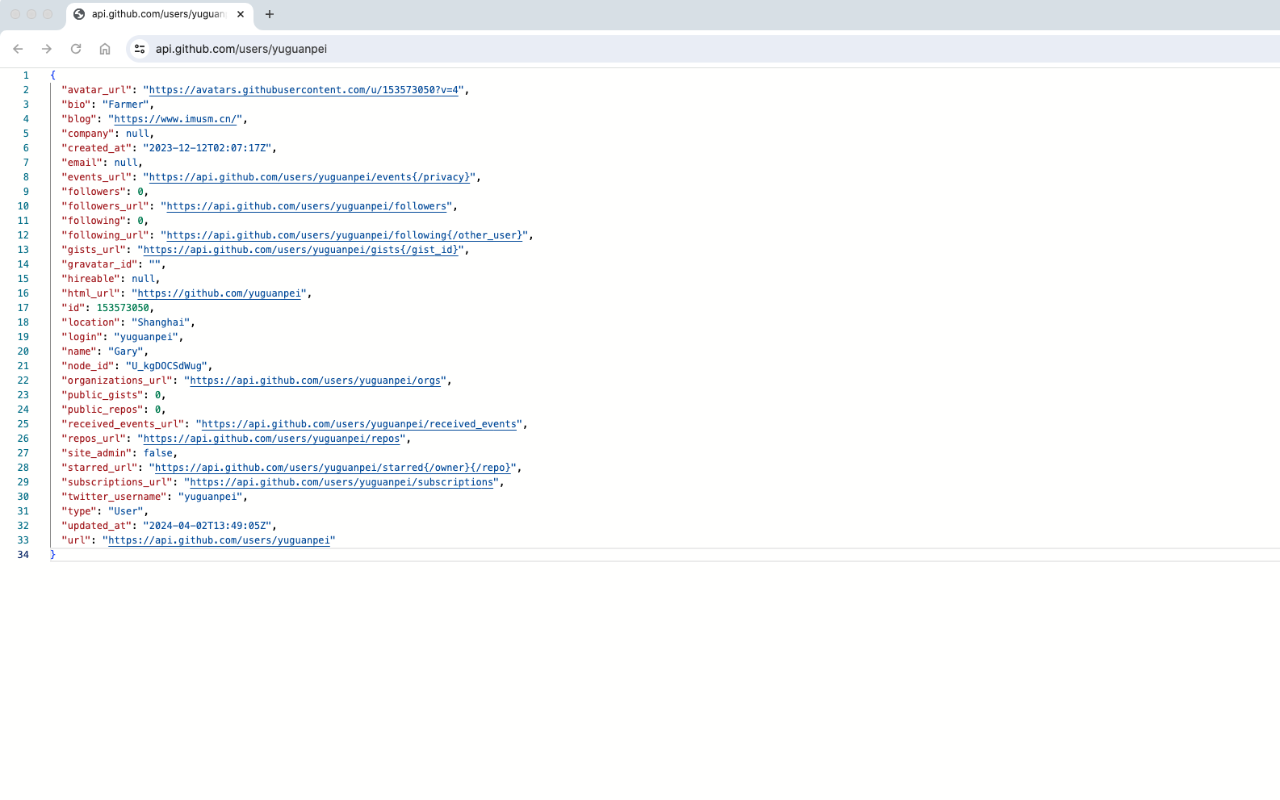Click line number 34
The height and width of the screenshot is (800, 1280).
tap(23, 554)
